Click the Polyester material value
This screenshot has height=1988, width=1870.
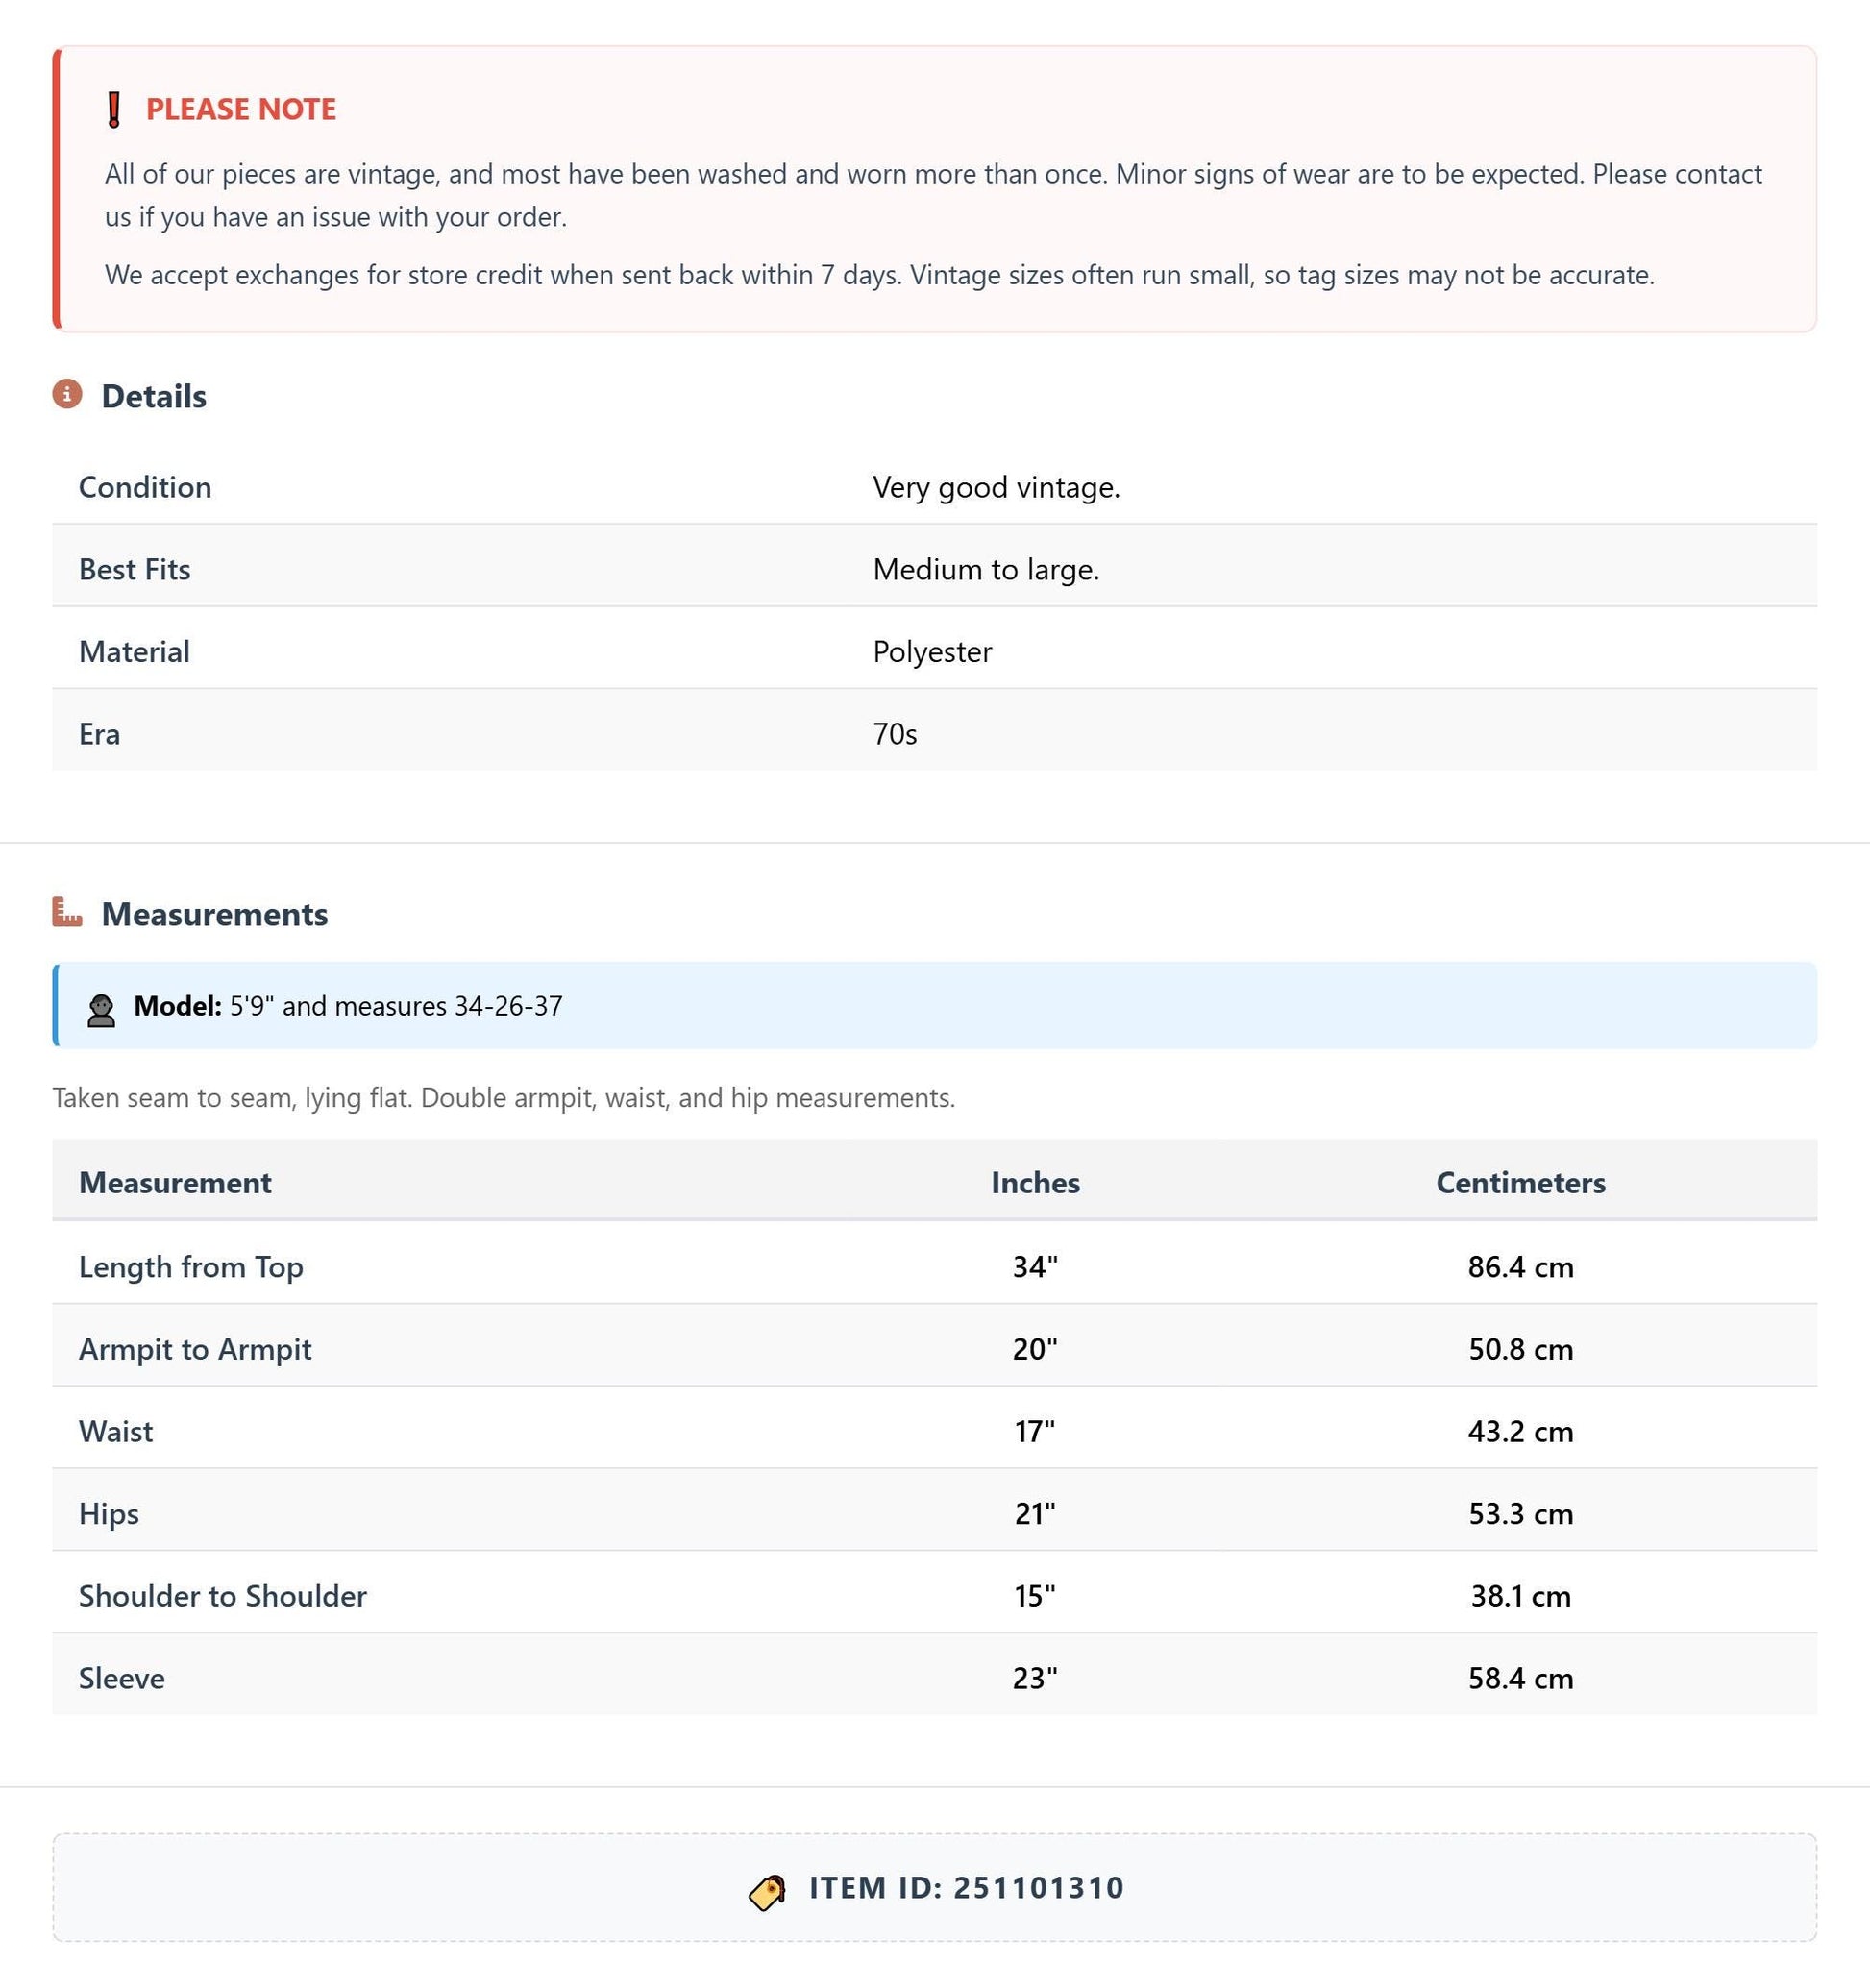tap(932, 651)
